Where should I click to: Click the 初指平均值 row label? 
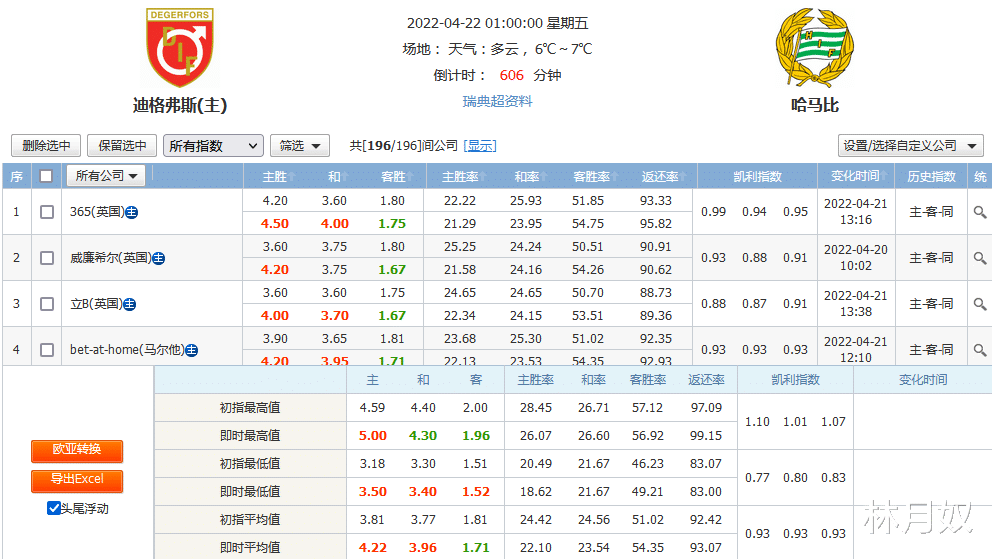[x=250, y=520]
